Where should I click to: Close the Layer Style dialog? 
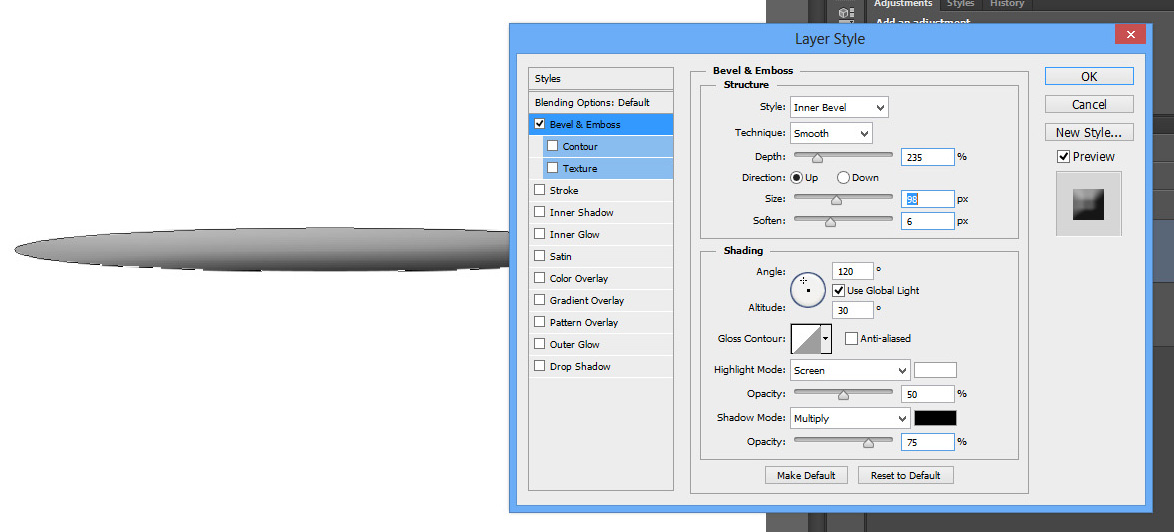(1130, 36)
